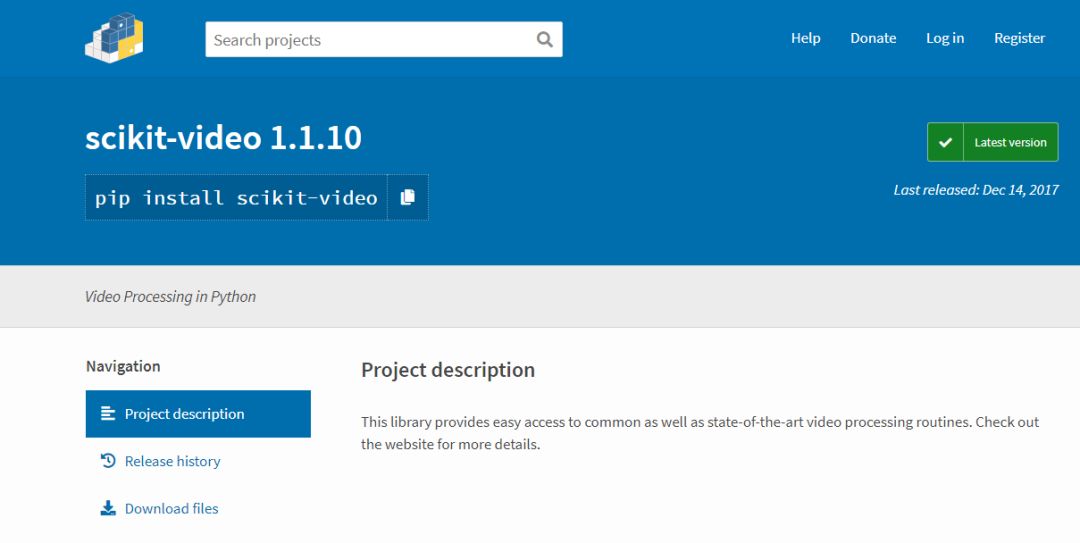The width and height of the screenshot is (1080, 543).
Task: Click the 'Project description' content heading
Action: pos(448,370)
